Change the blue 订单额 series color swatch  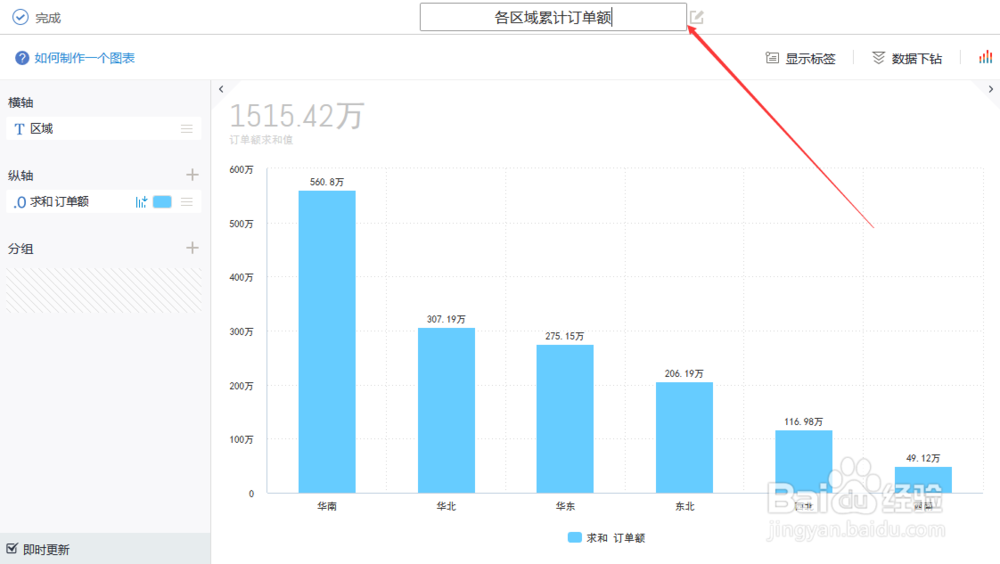click(x=162, y=202)
